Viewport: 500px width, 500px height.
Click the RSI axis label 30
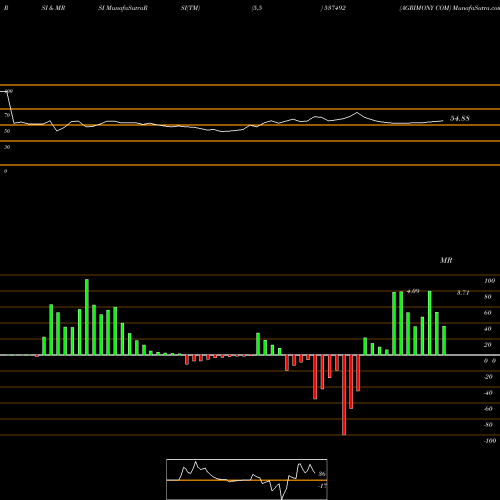tap(7, 147)
